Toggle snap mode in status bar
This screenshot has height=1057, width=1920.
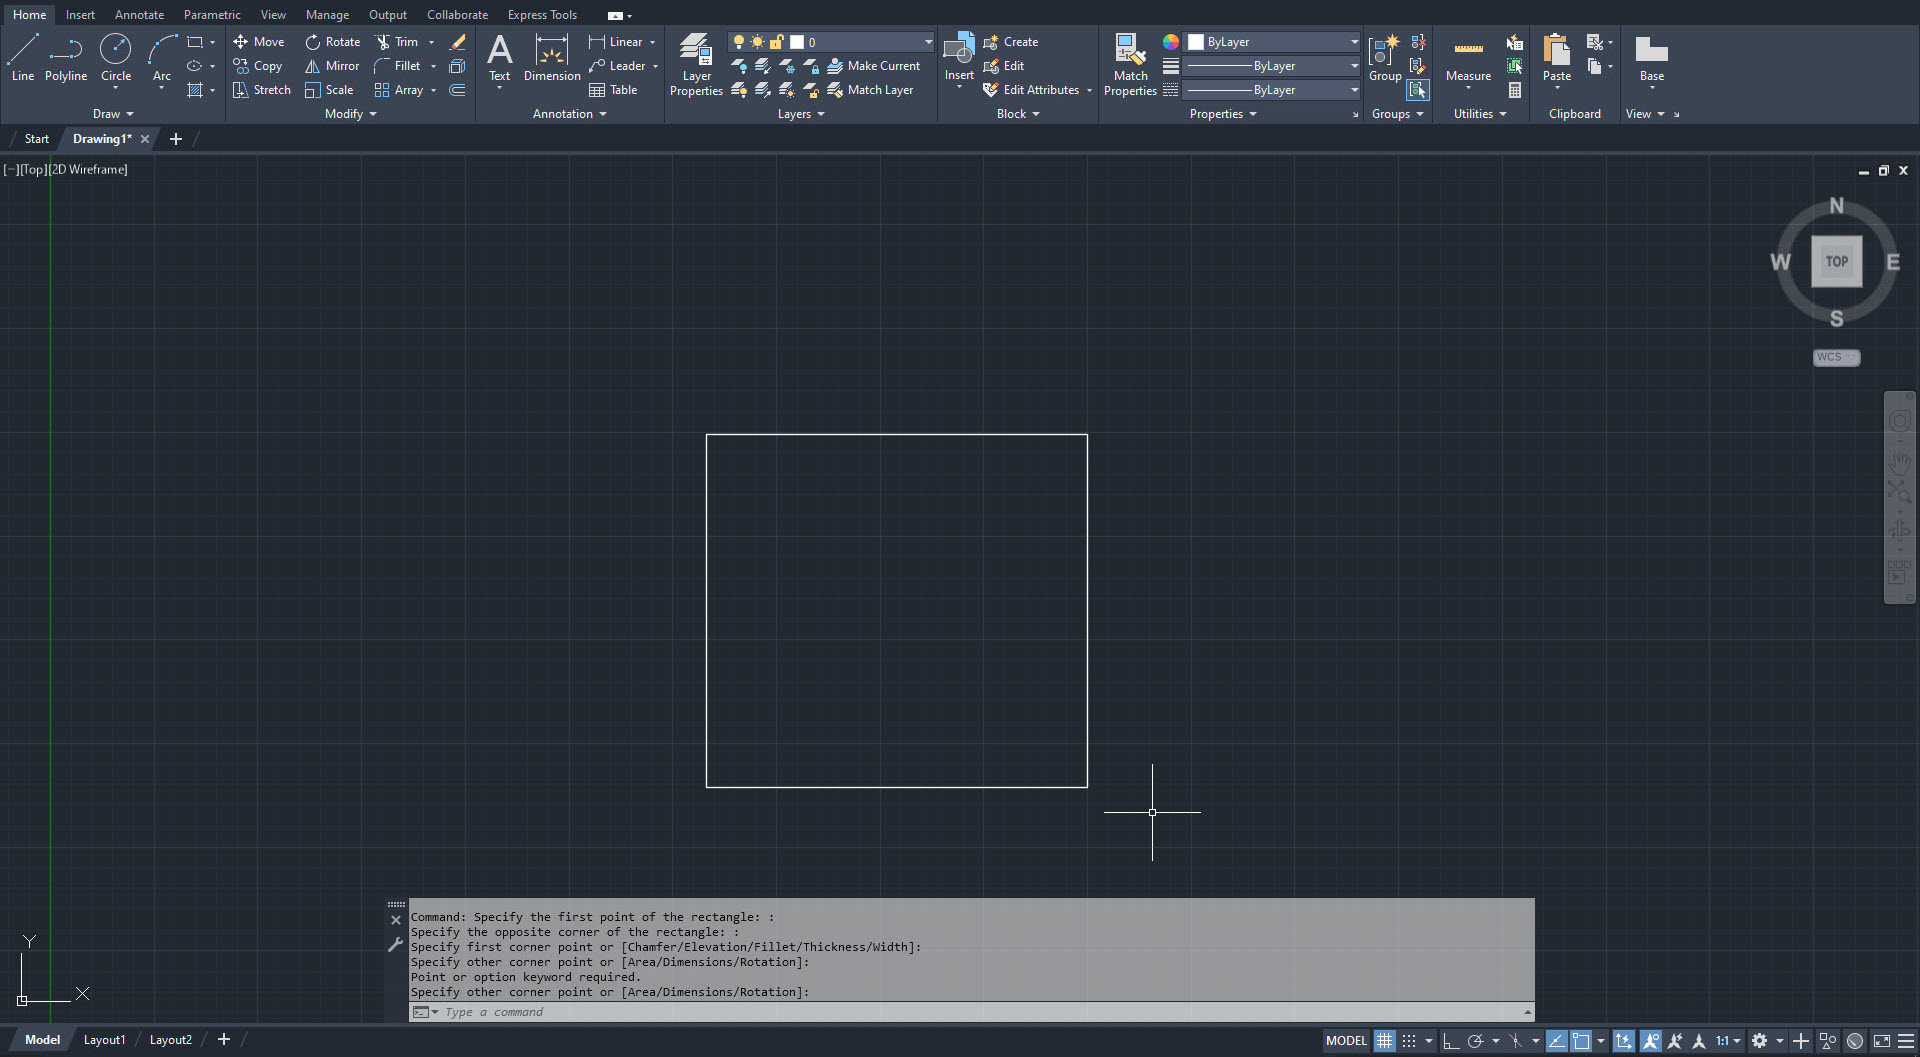(x=1409, y=1041)
